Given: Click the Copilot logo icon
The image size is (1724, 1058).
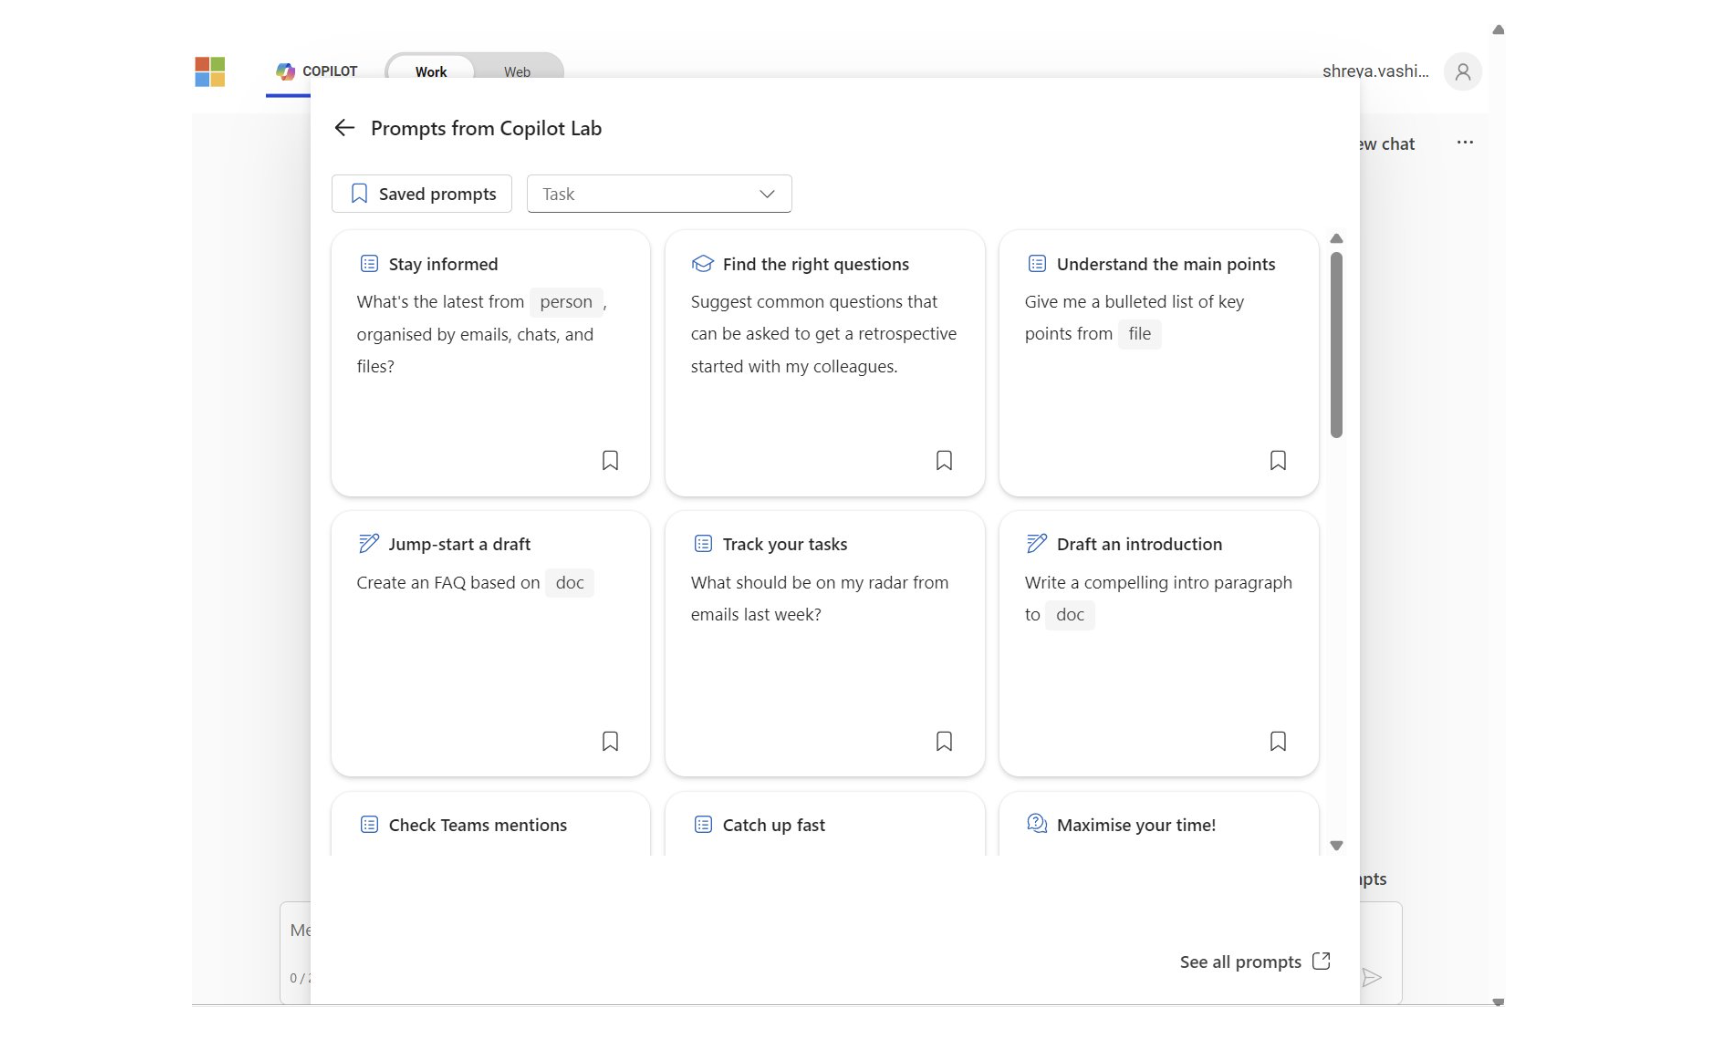Looking at the screenshot, I should pos(286,71).
